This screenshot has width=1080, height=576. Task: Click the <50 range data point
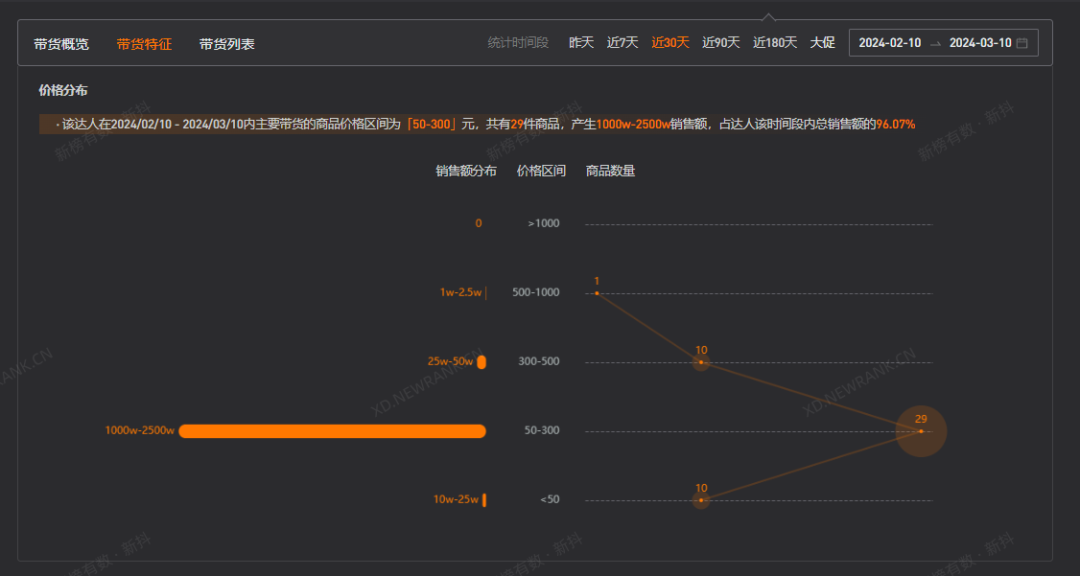point(701,500)
